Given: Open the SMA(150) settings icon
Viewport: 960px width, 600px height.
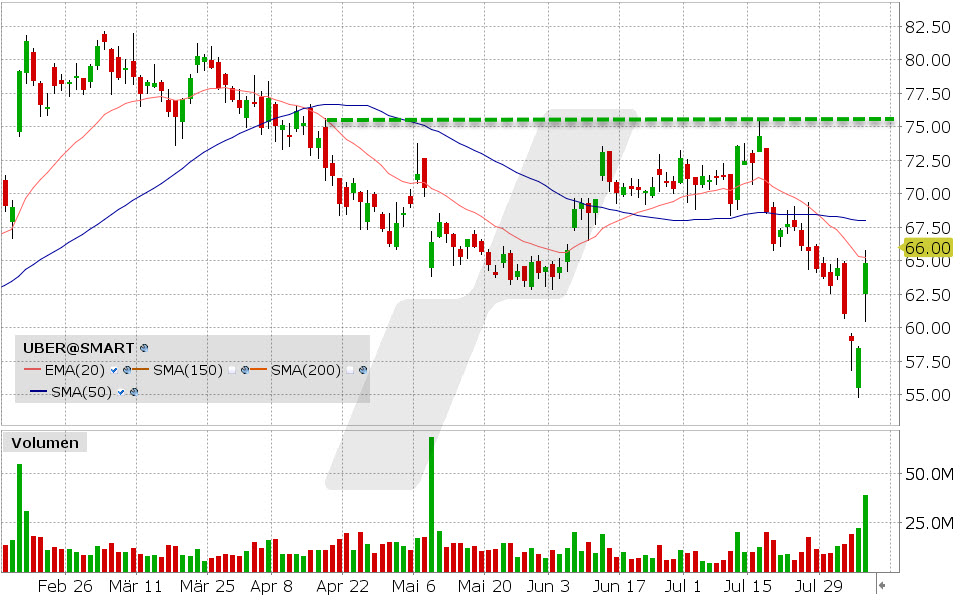Looking at the screenshot, I should (244, 370).
